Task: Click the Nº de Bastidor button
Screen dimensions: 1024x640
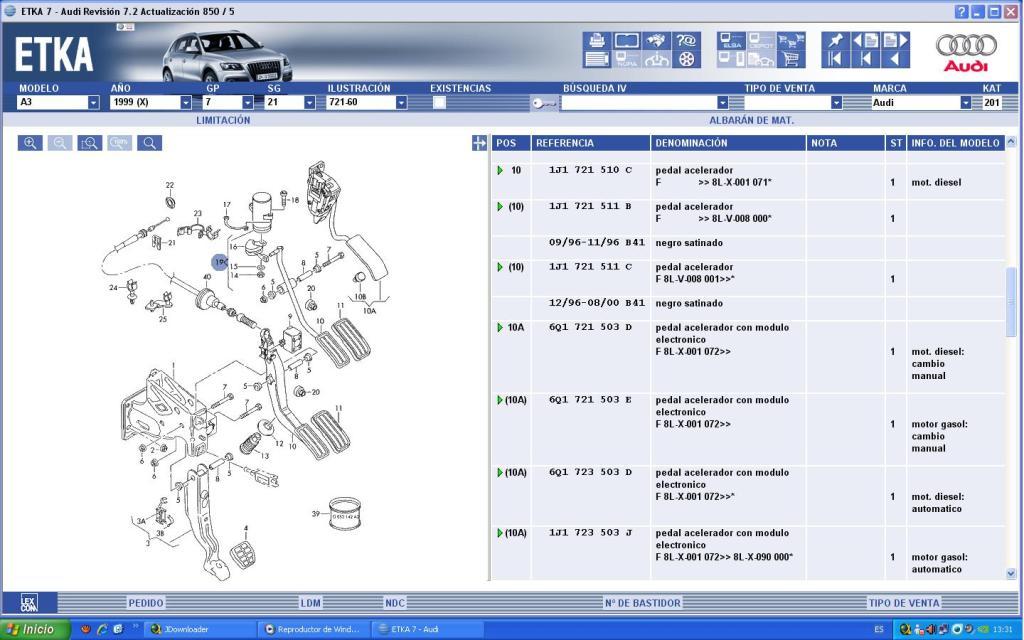Action: (x=643, y=603)
